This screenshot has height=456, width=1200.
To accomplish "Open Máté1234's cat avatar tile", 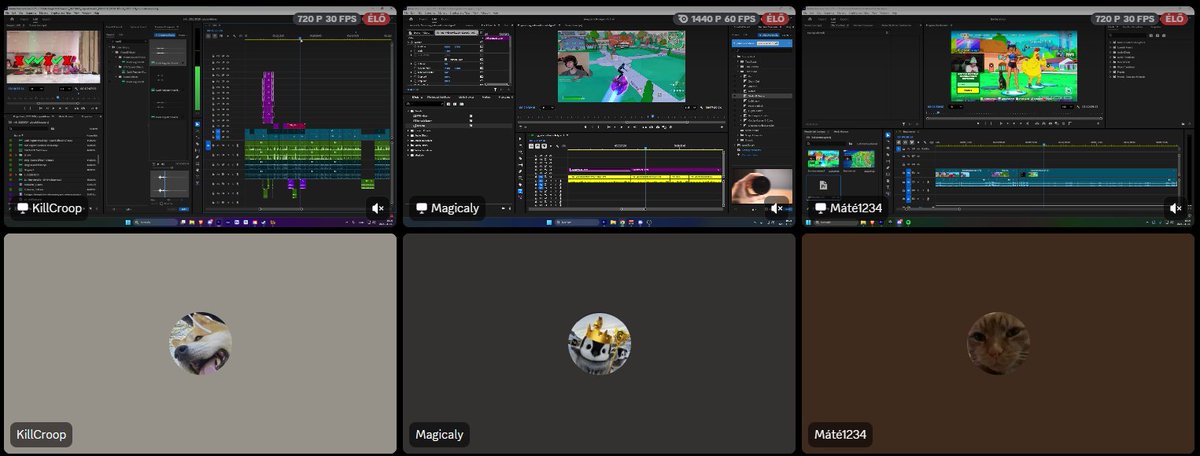I will [998, 343].
